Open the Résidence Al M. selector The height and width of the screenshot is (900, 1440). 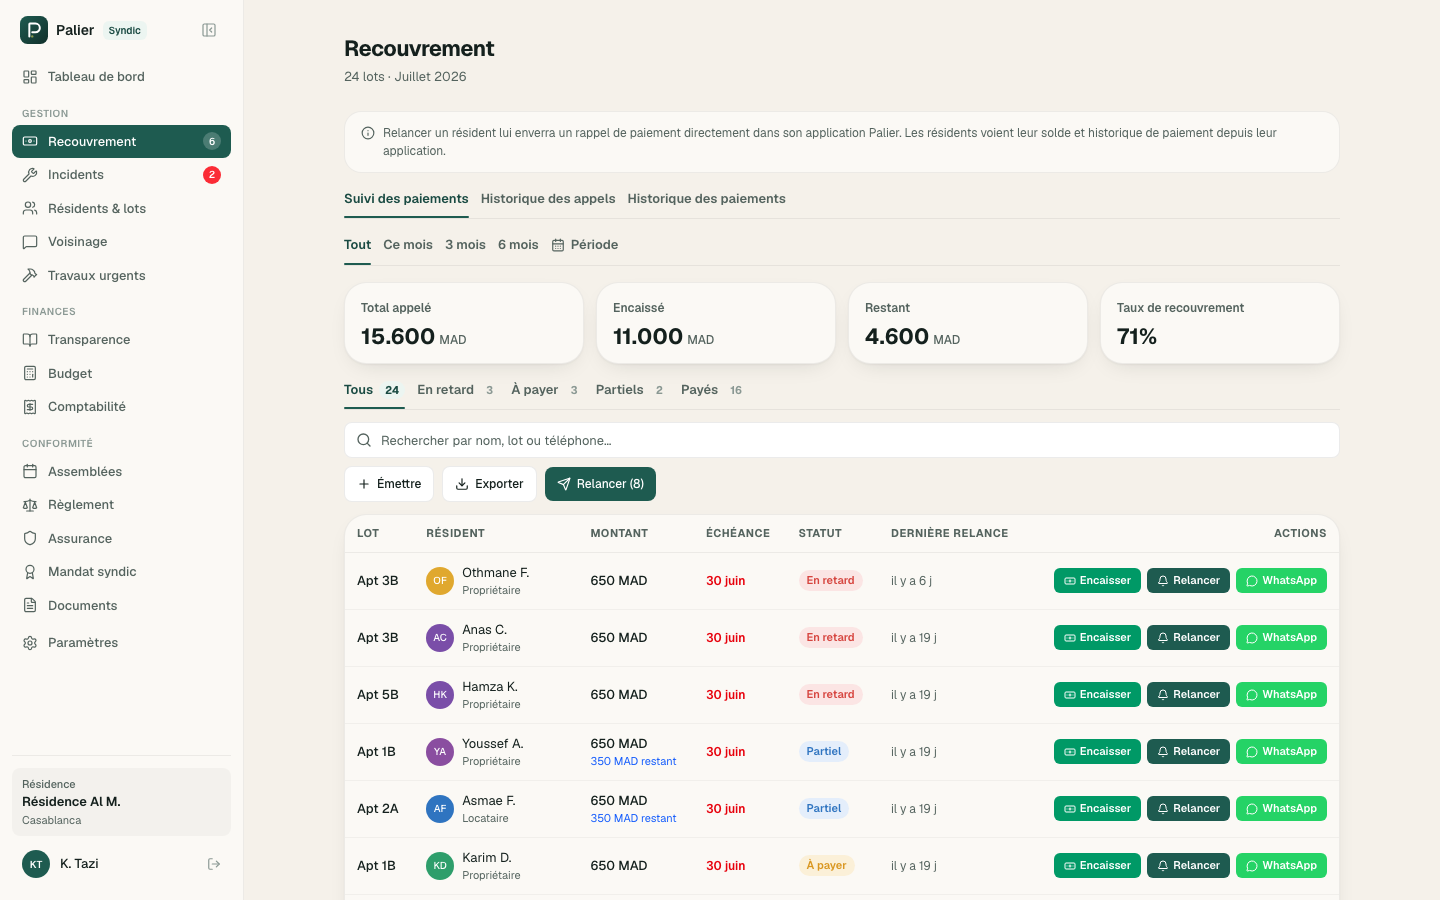pos(121,802)
